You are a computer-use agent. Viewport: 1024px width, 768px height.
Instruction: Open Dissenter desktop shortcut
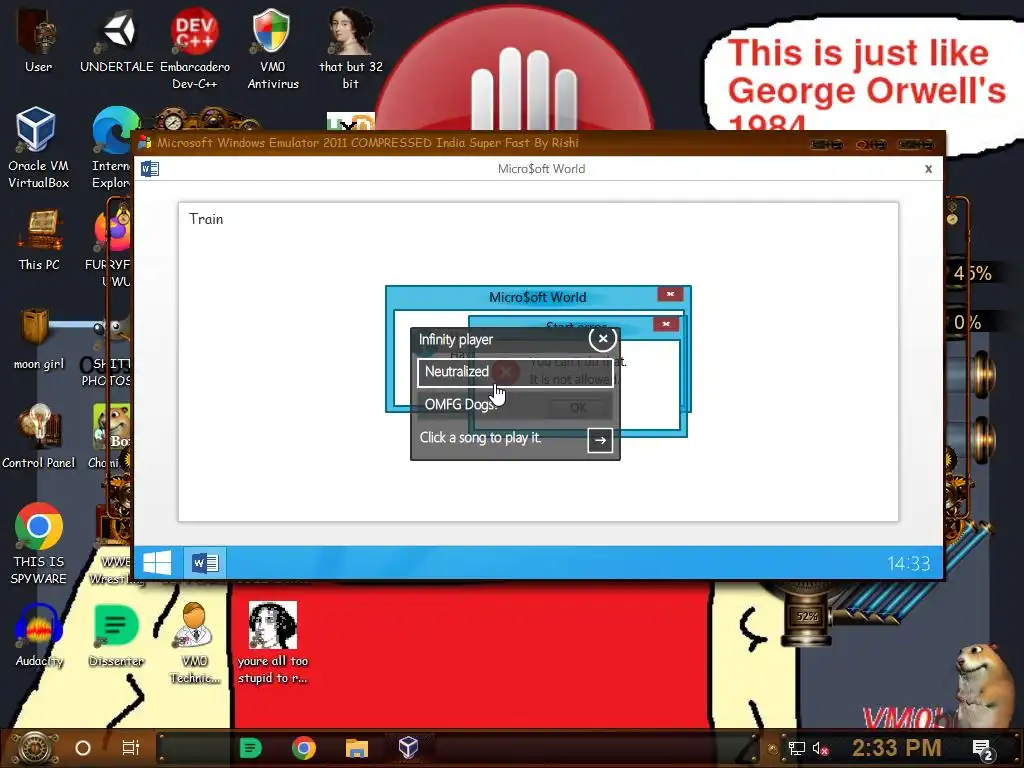pos(116,635)
